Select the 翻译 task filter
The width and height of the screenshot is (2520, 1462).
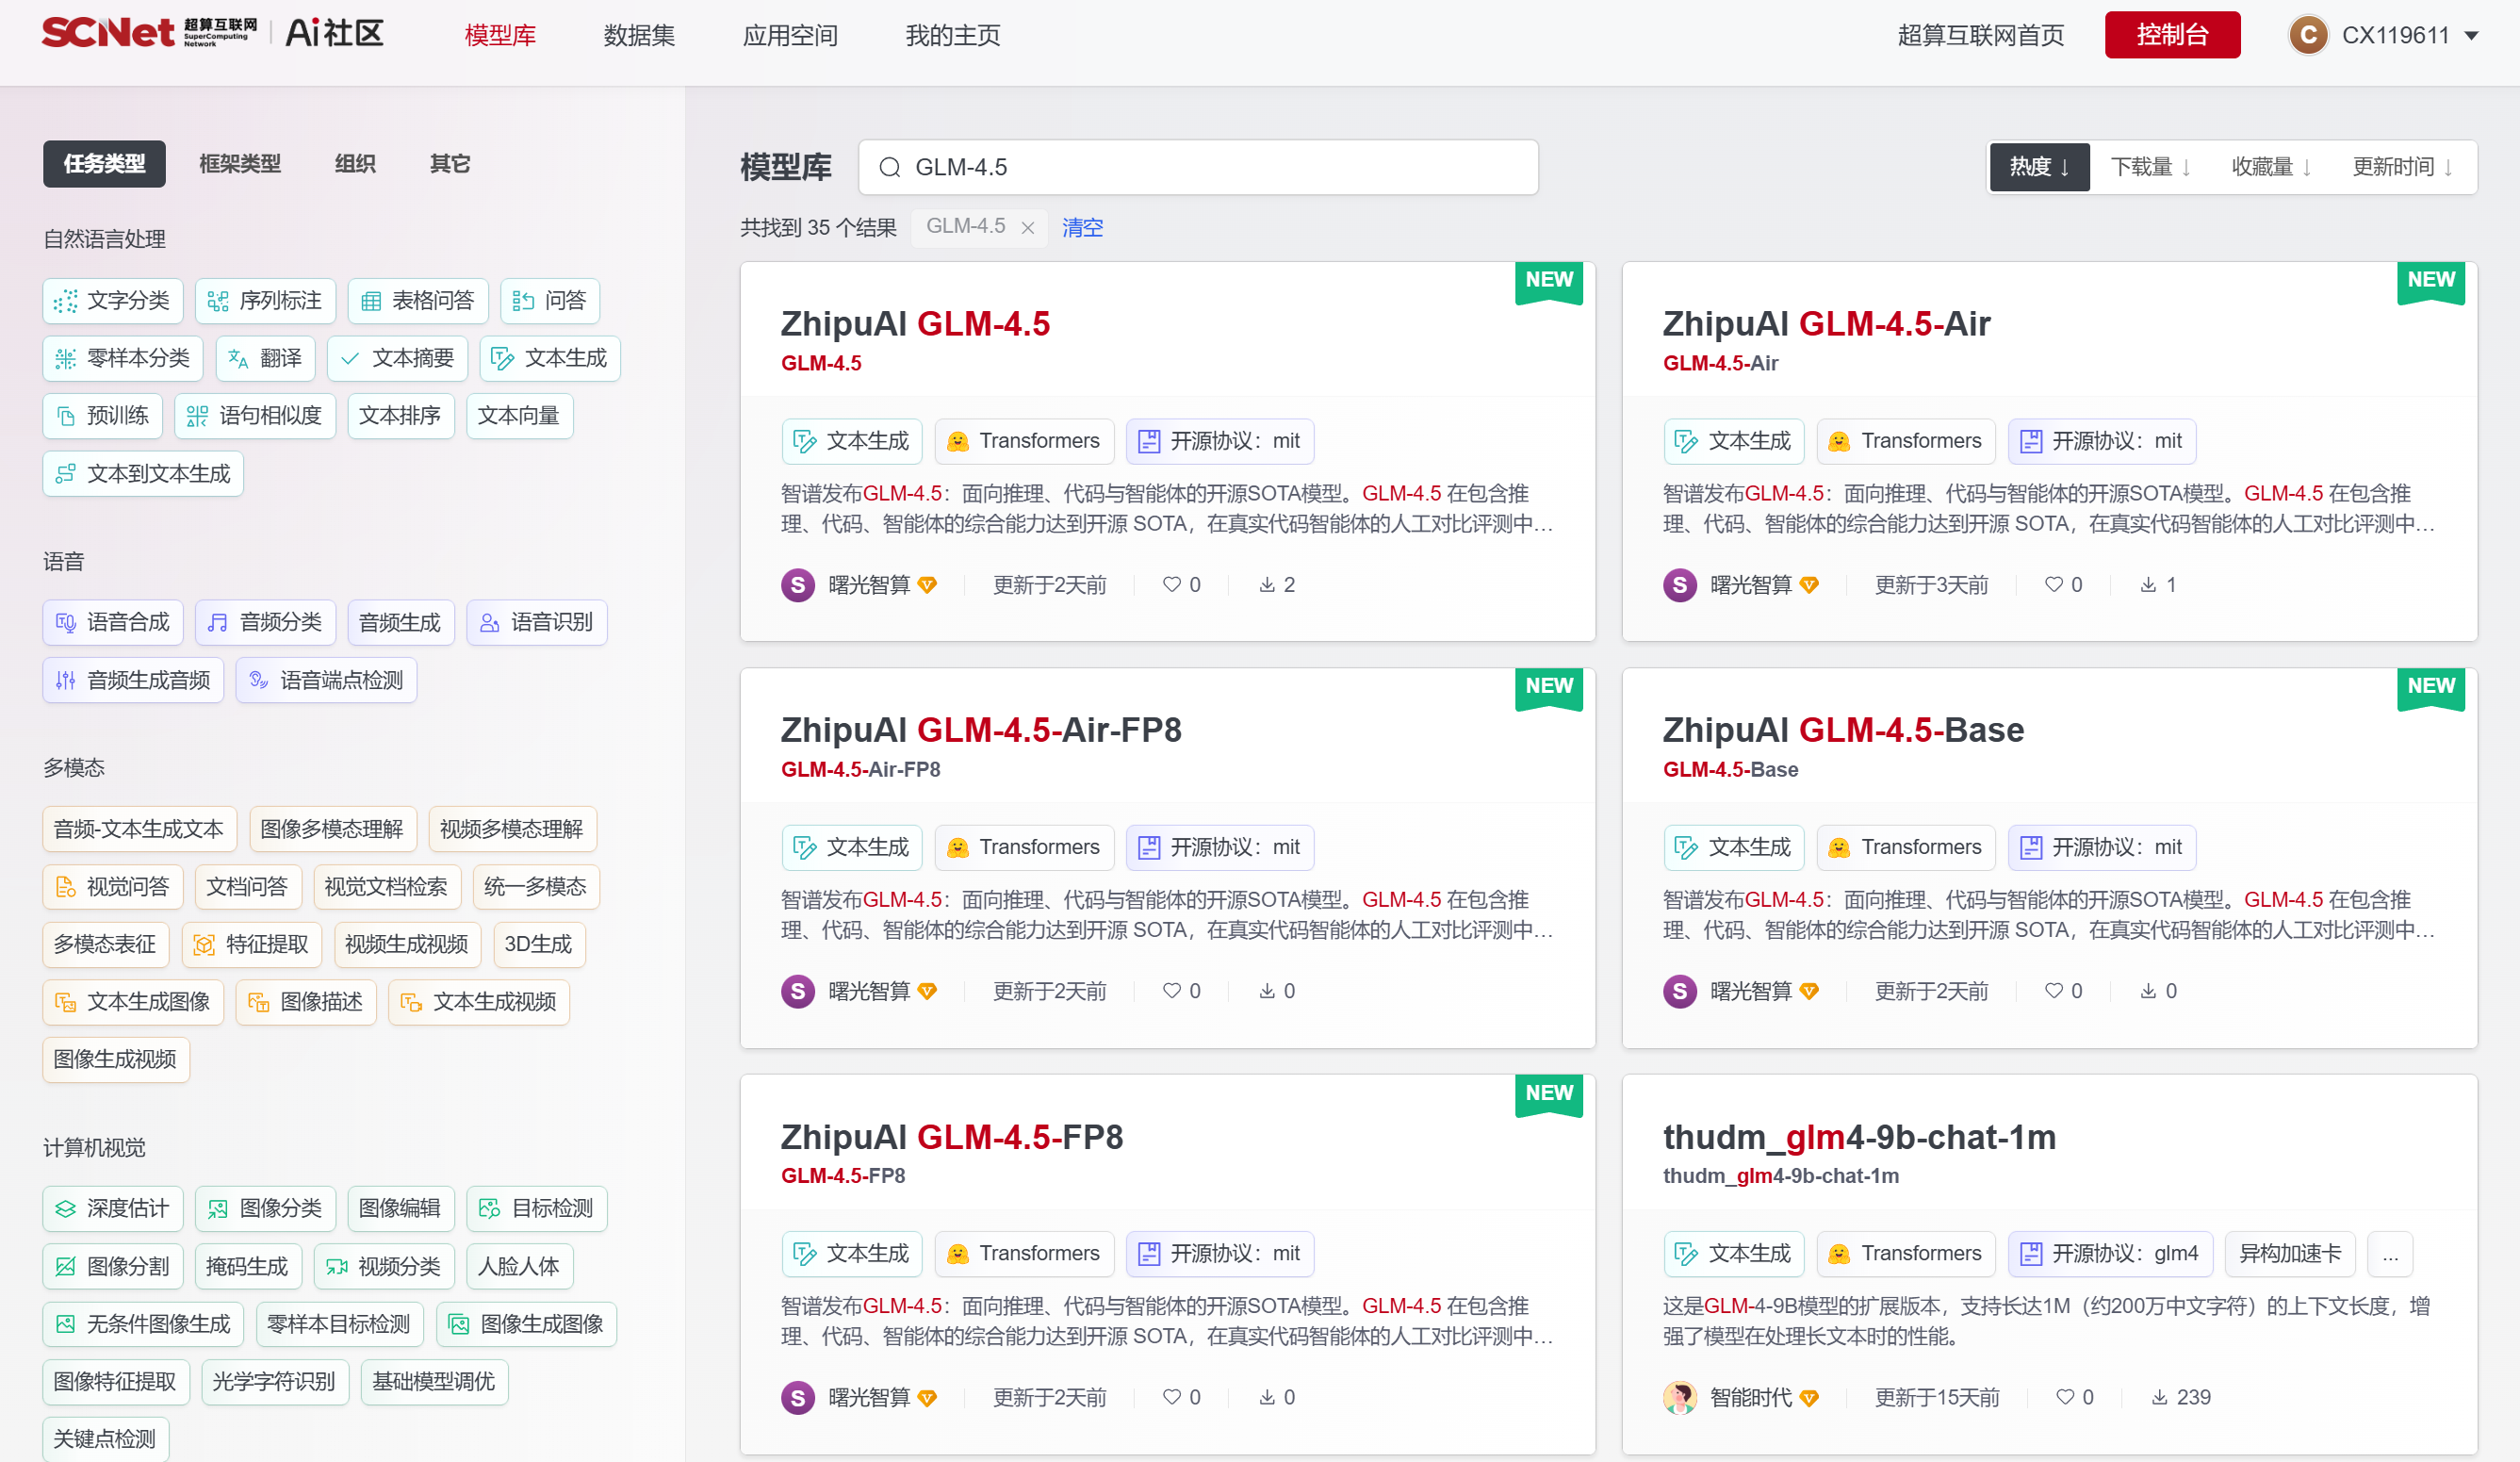tap(265, 358)
